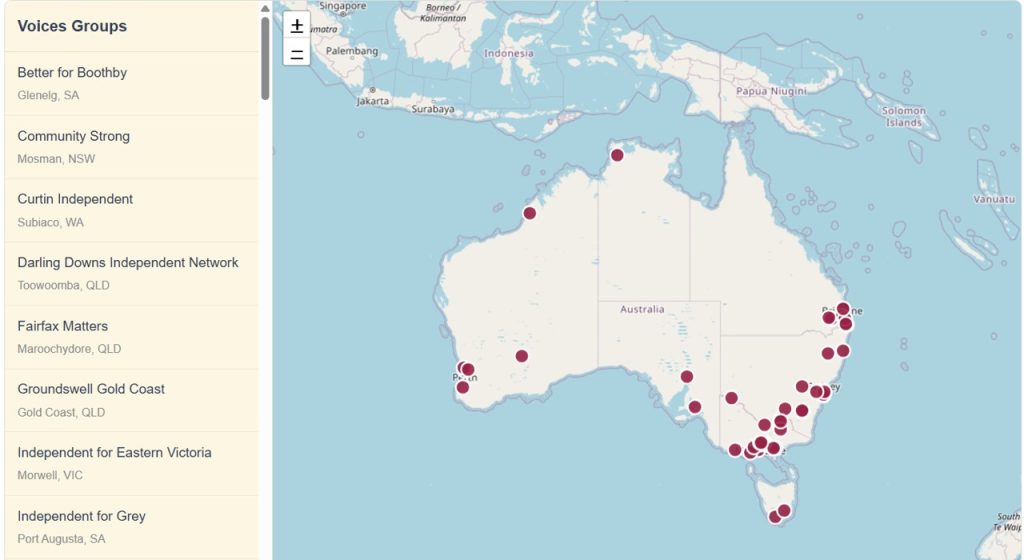The height and width of the screenshot is (560, 1024).
Task: Click the inland marker west of Sydney
Action: click(x=803, y=386)
